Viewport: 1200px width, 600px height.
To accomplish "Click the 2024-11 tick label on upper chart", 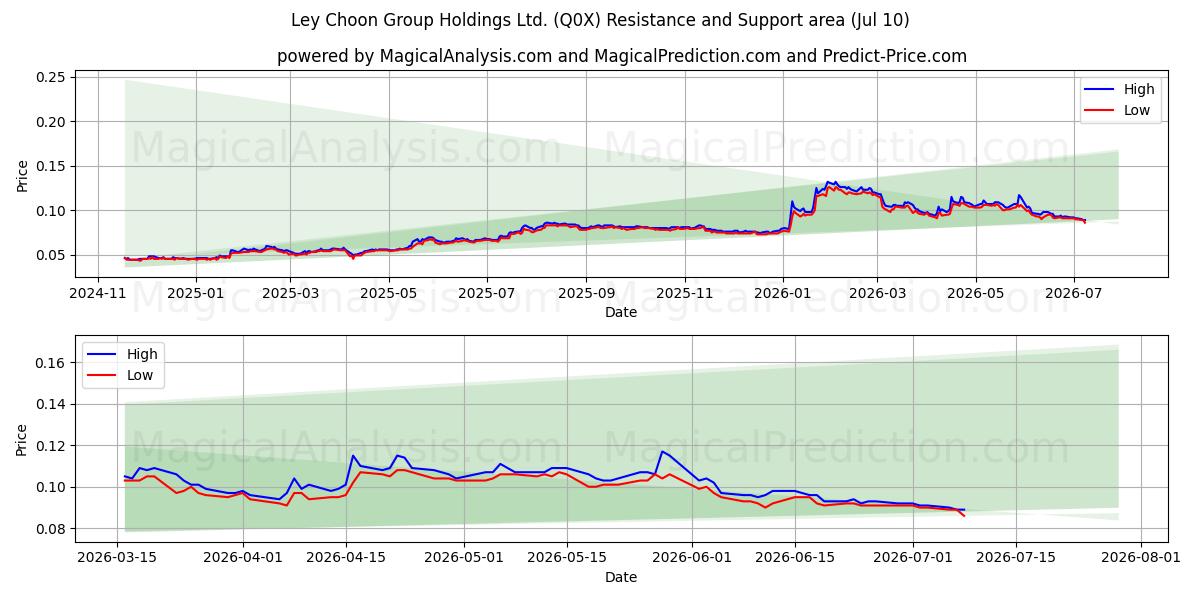I will (99, 294).
